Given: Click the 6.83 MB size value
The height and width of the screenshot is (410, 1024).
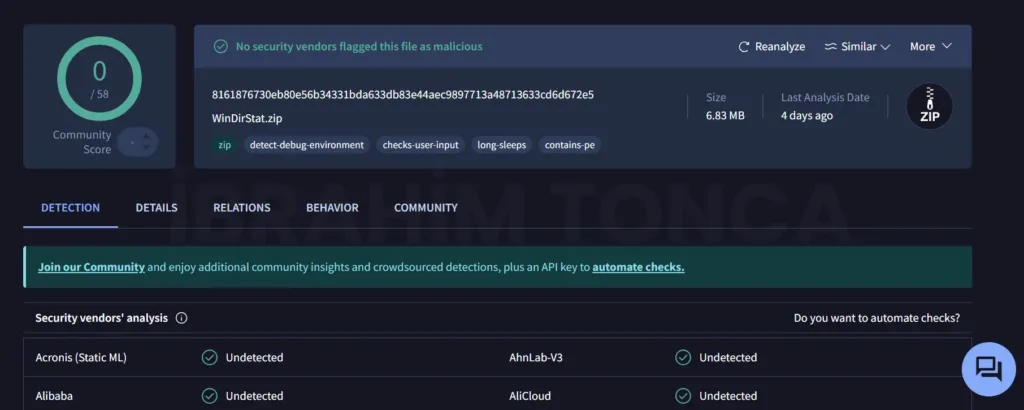Looking at the screenshot, I should (x=725, y=116).
